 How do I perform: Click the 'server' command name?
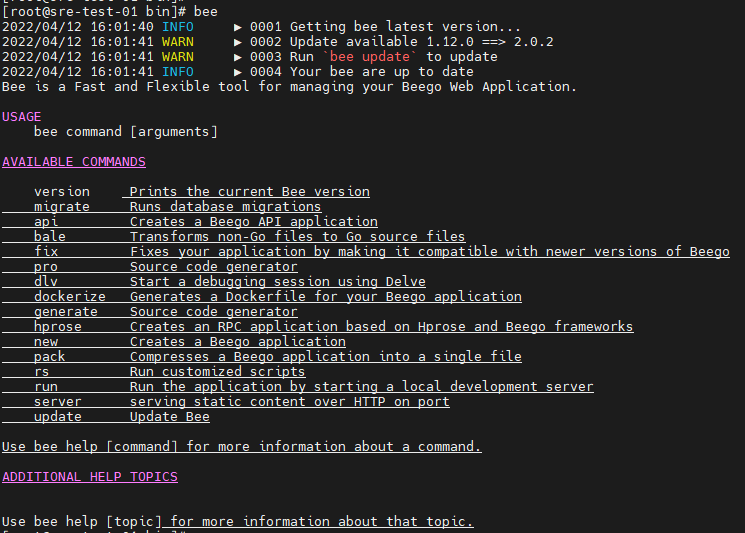[57, 401]
